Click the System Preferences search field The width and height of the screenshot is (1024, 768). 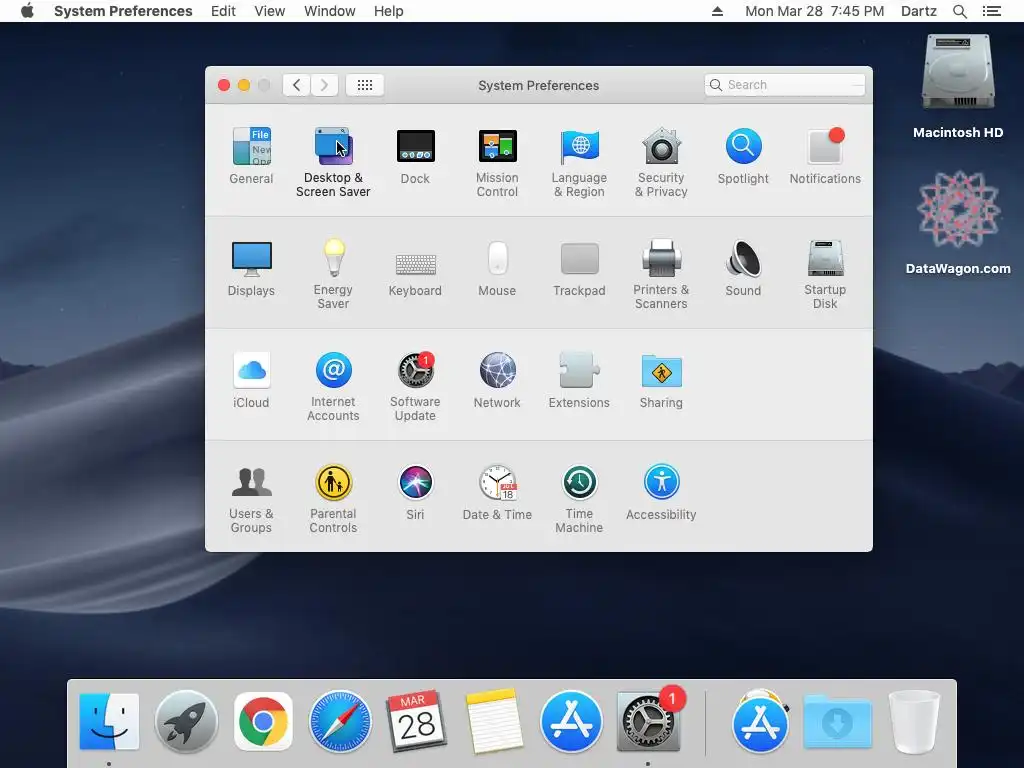[x=785, y=85]
